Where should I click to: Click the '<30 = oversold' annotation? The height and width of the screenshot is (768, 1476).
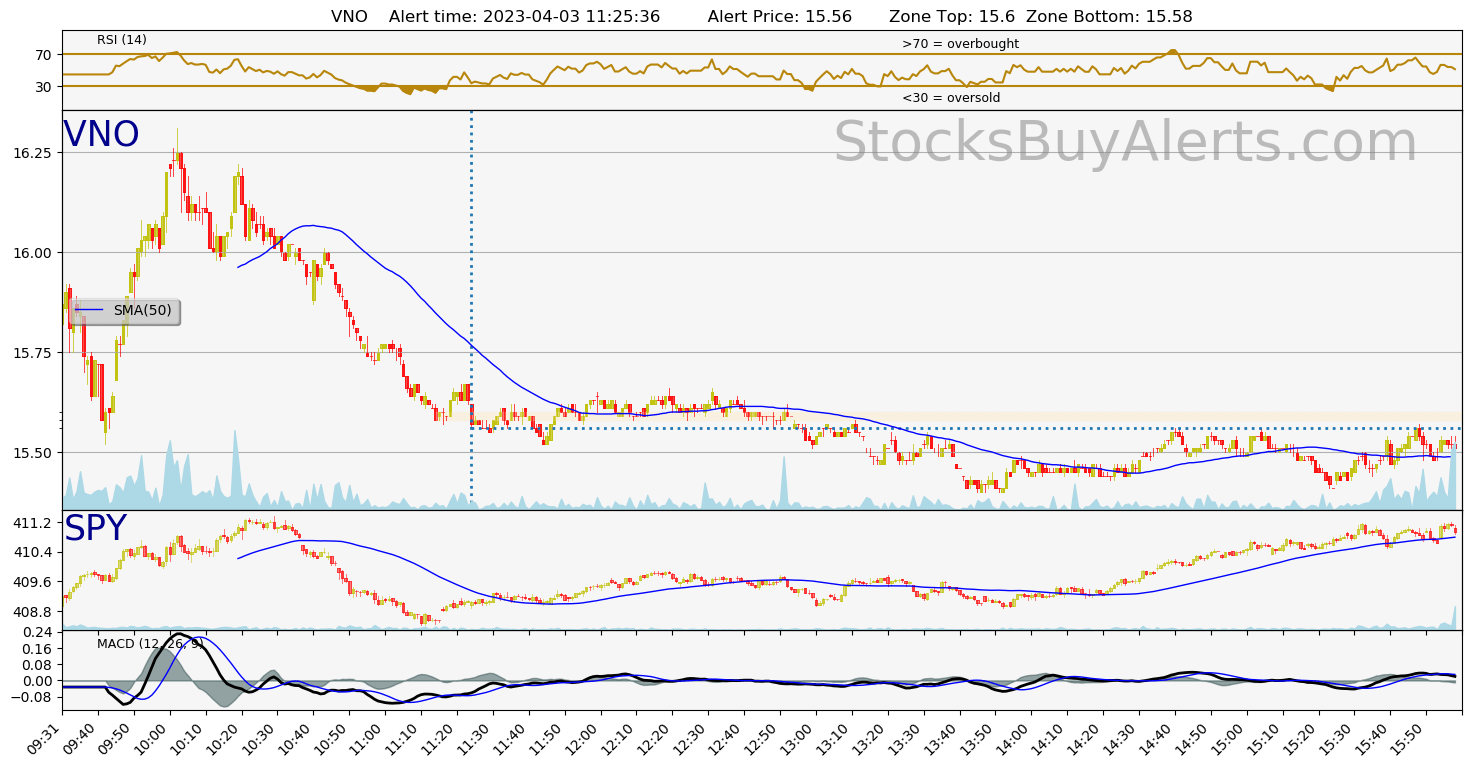coord(951,98)
